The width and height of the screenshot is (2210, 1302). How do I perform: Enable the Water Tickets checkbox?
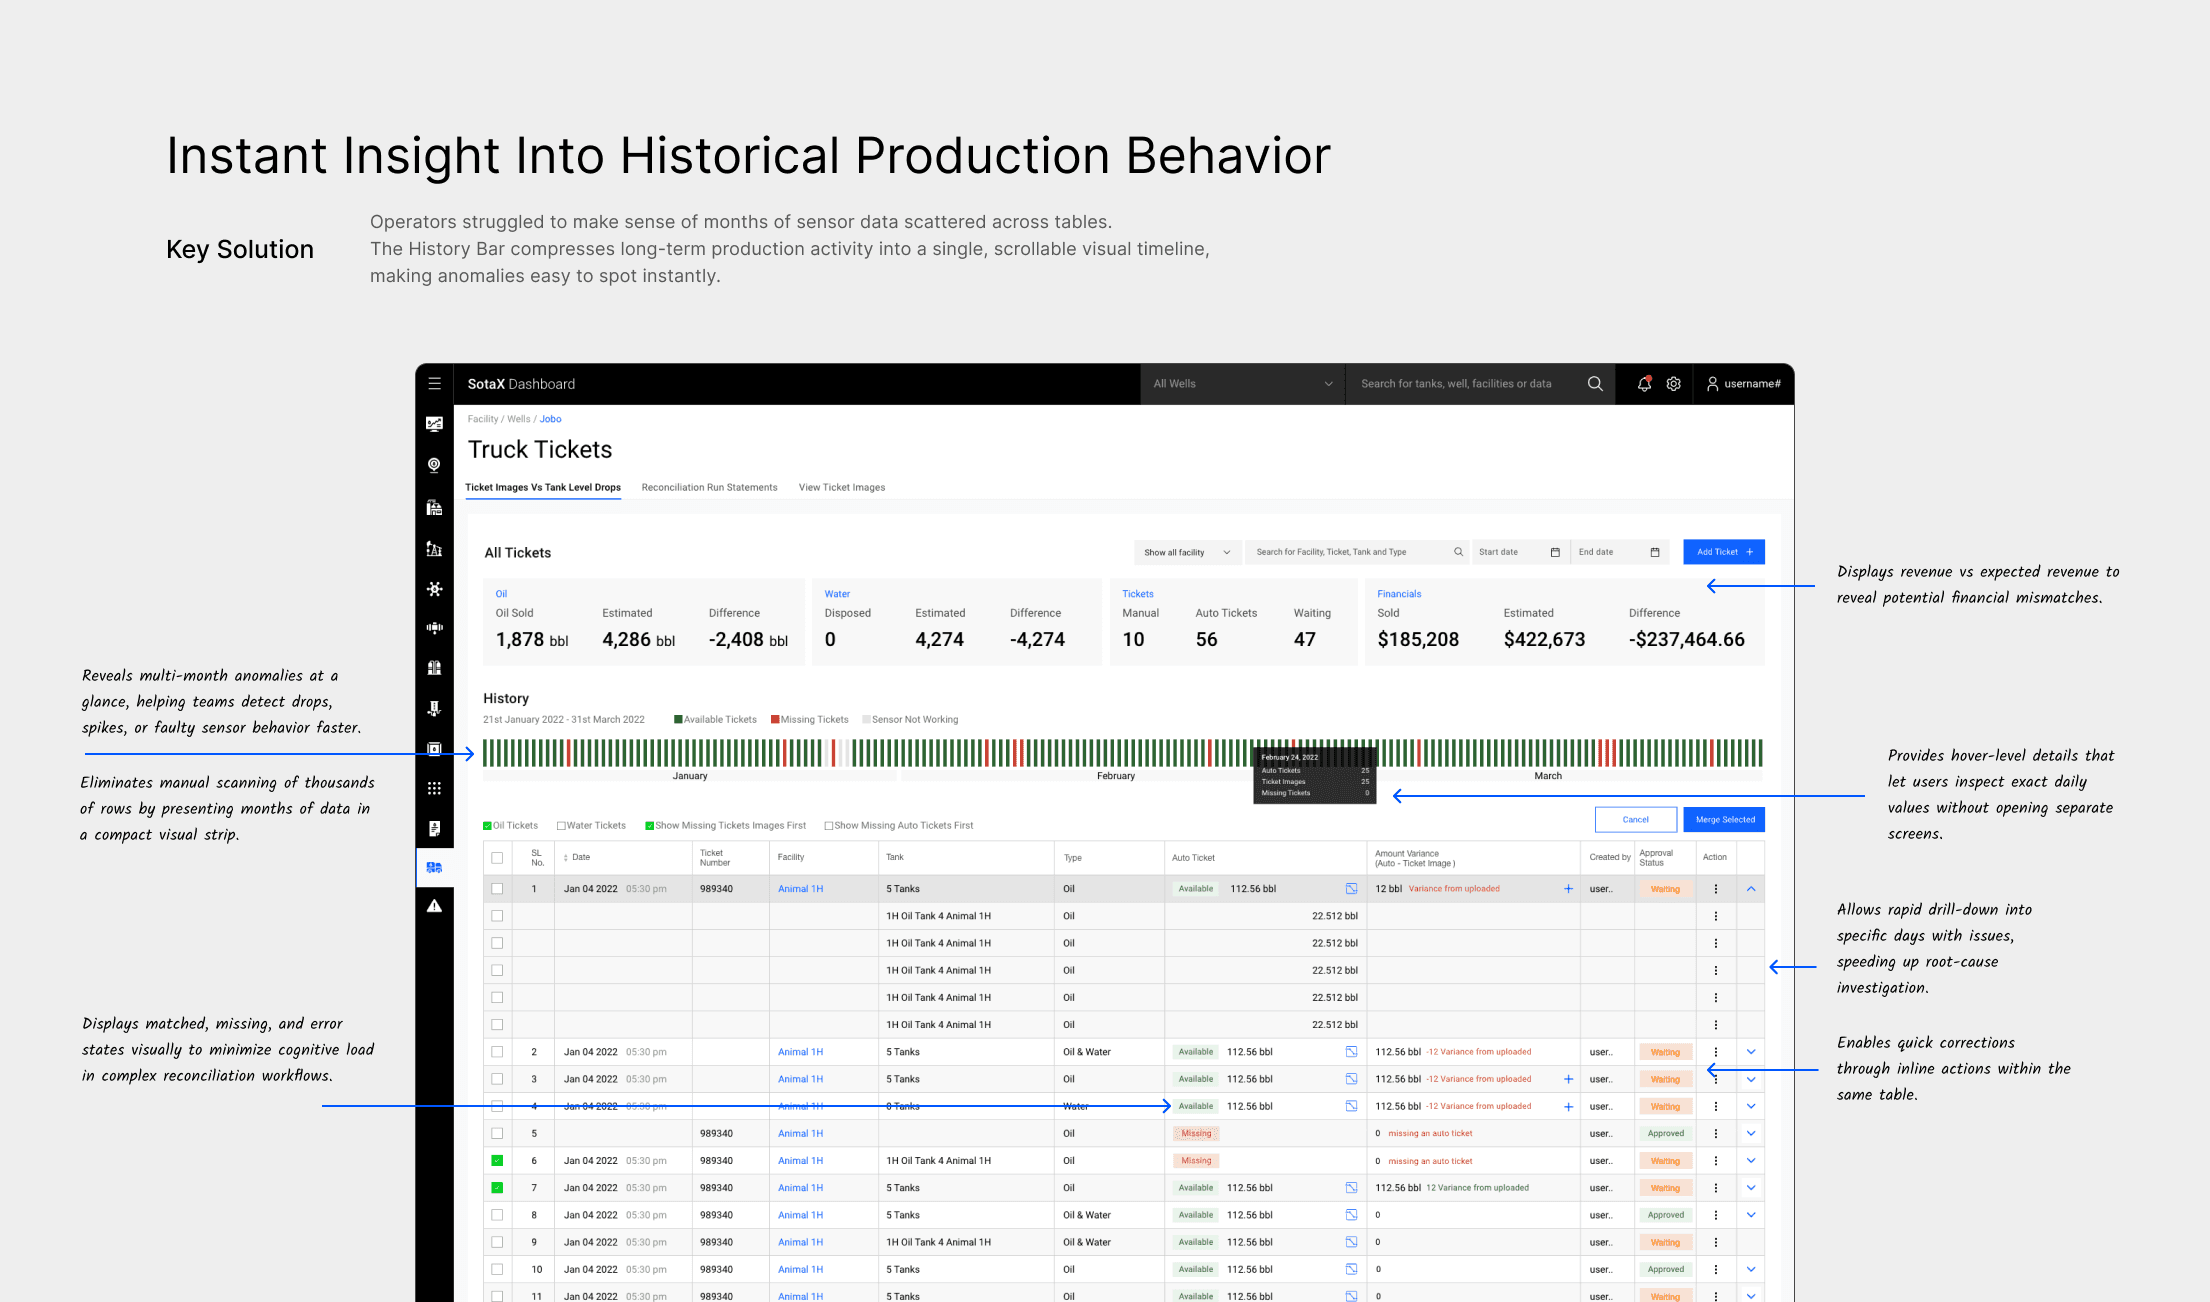[561, 826]
